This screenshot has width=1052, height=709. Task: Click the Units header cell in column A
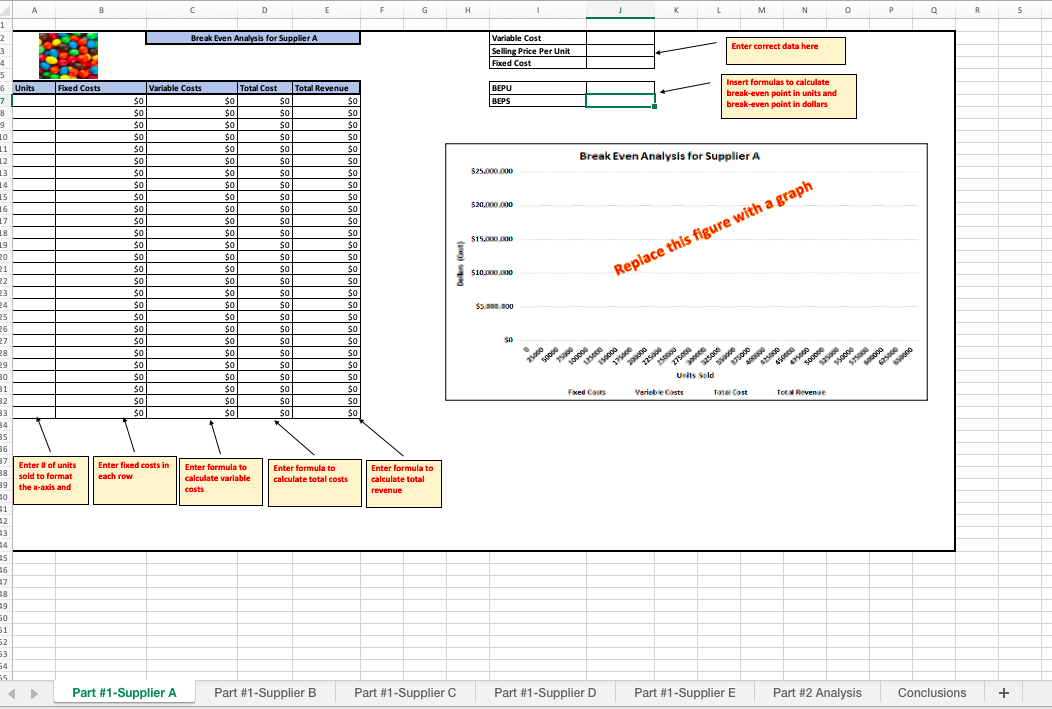pos(34,87)
